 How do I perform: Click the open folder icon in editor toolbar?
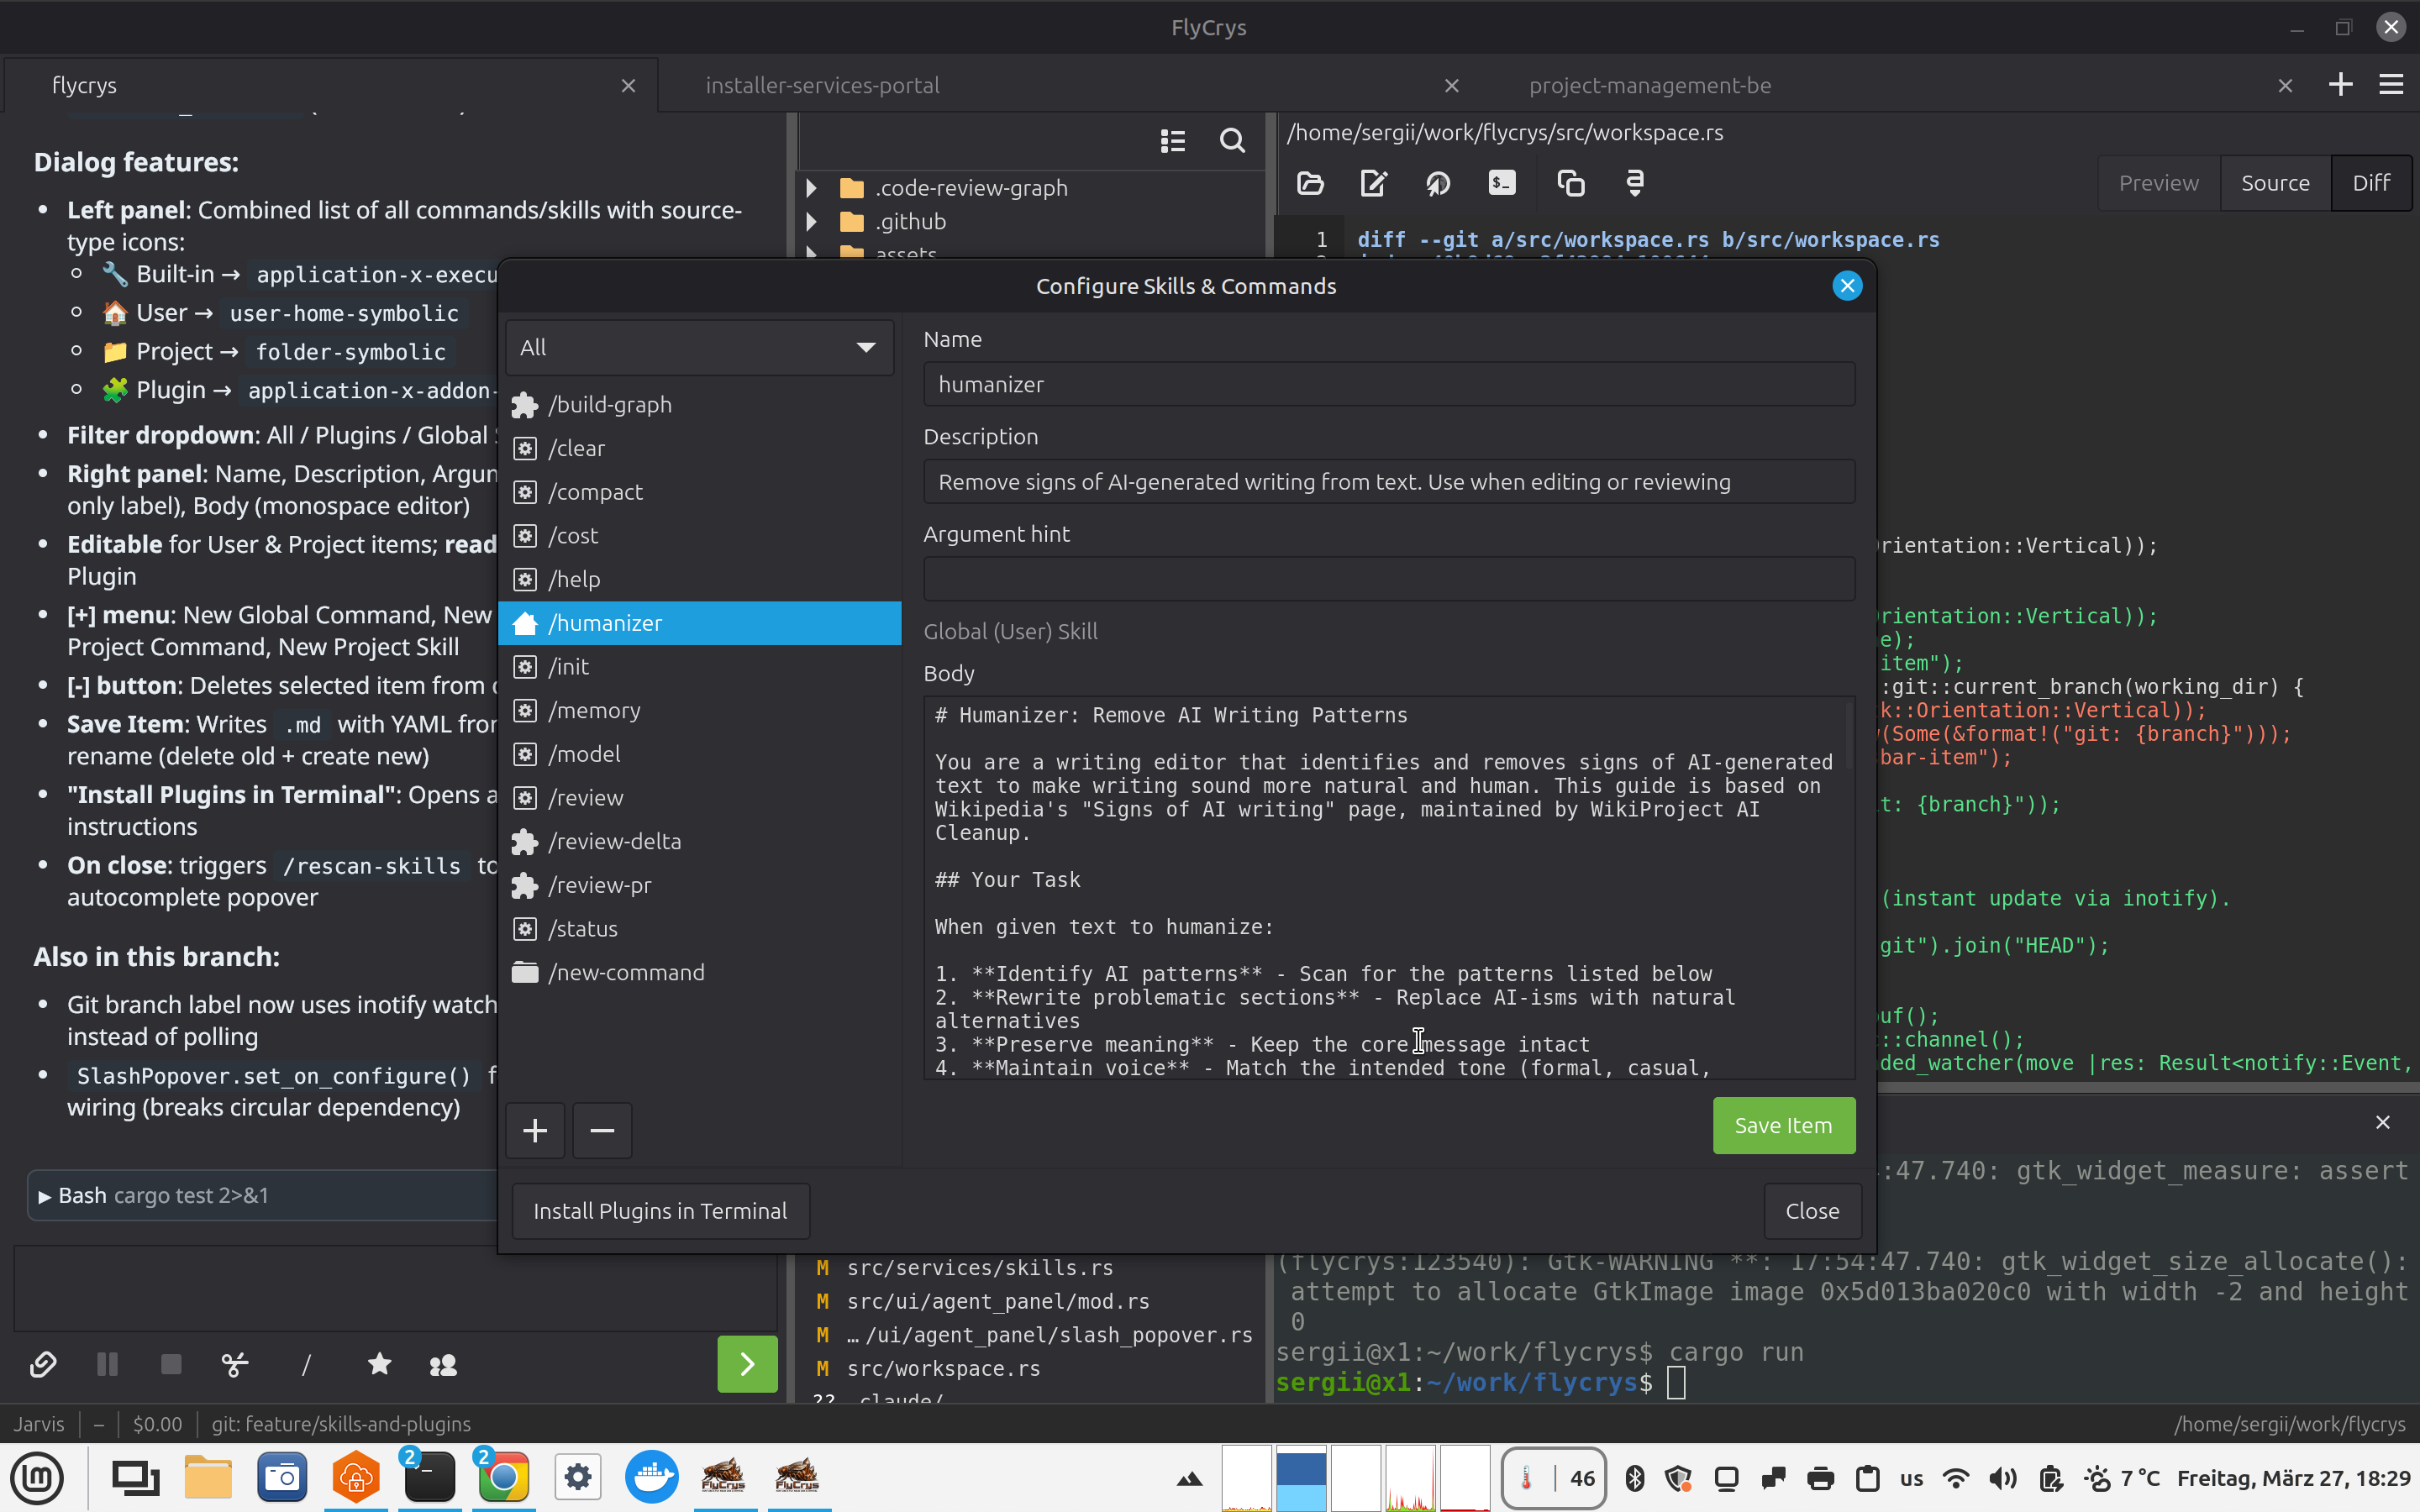click(1310, 183)
